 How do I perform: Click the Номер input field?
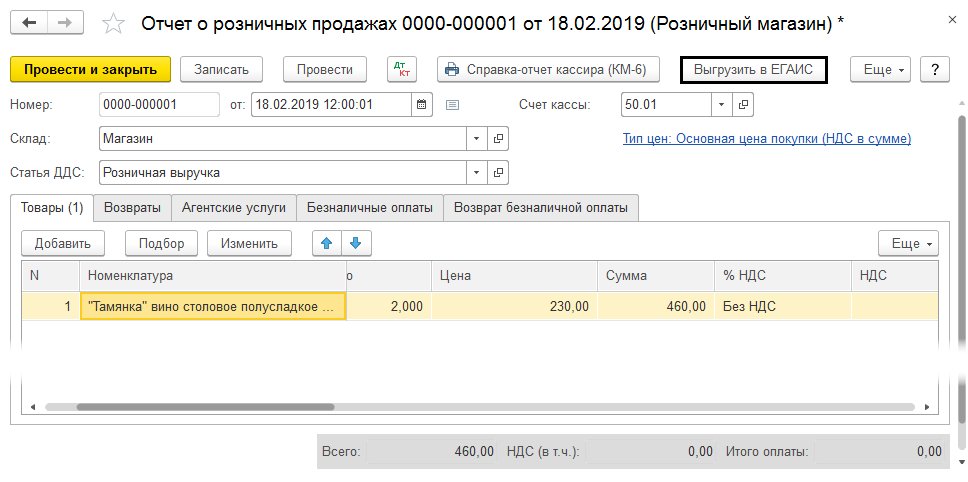coord(158,105)
